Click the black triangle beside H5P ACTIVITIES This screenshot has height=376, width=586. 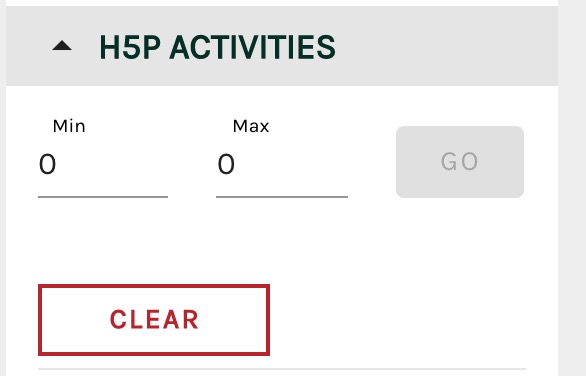click(62, 46)
